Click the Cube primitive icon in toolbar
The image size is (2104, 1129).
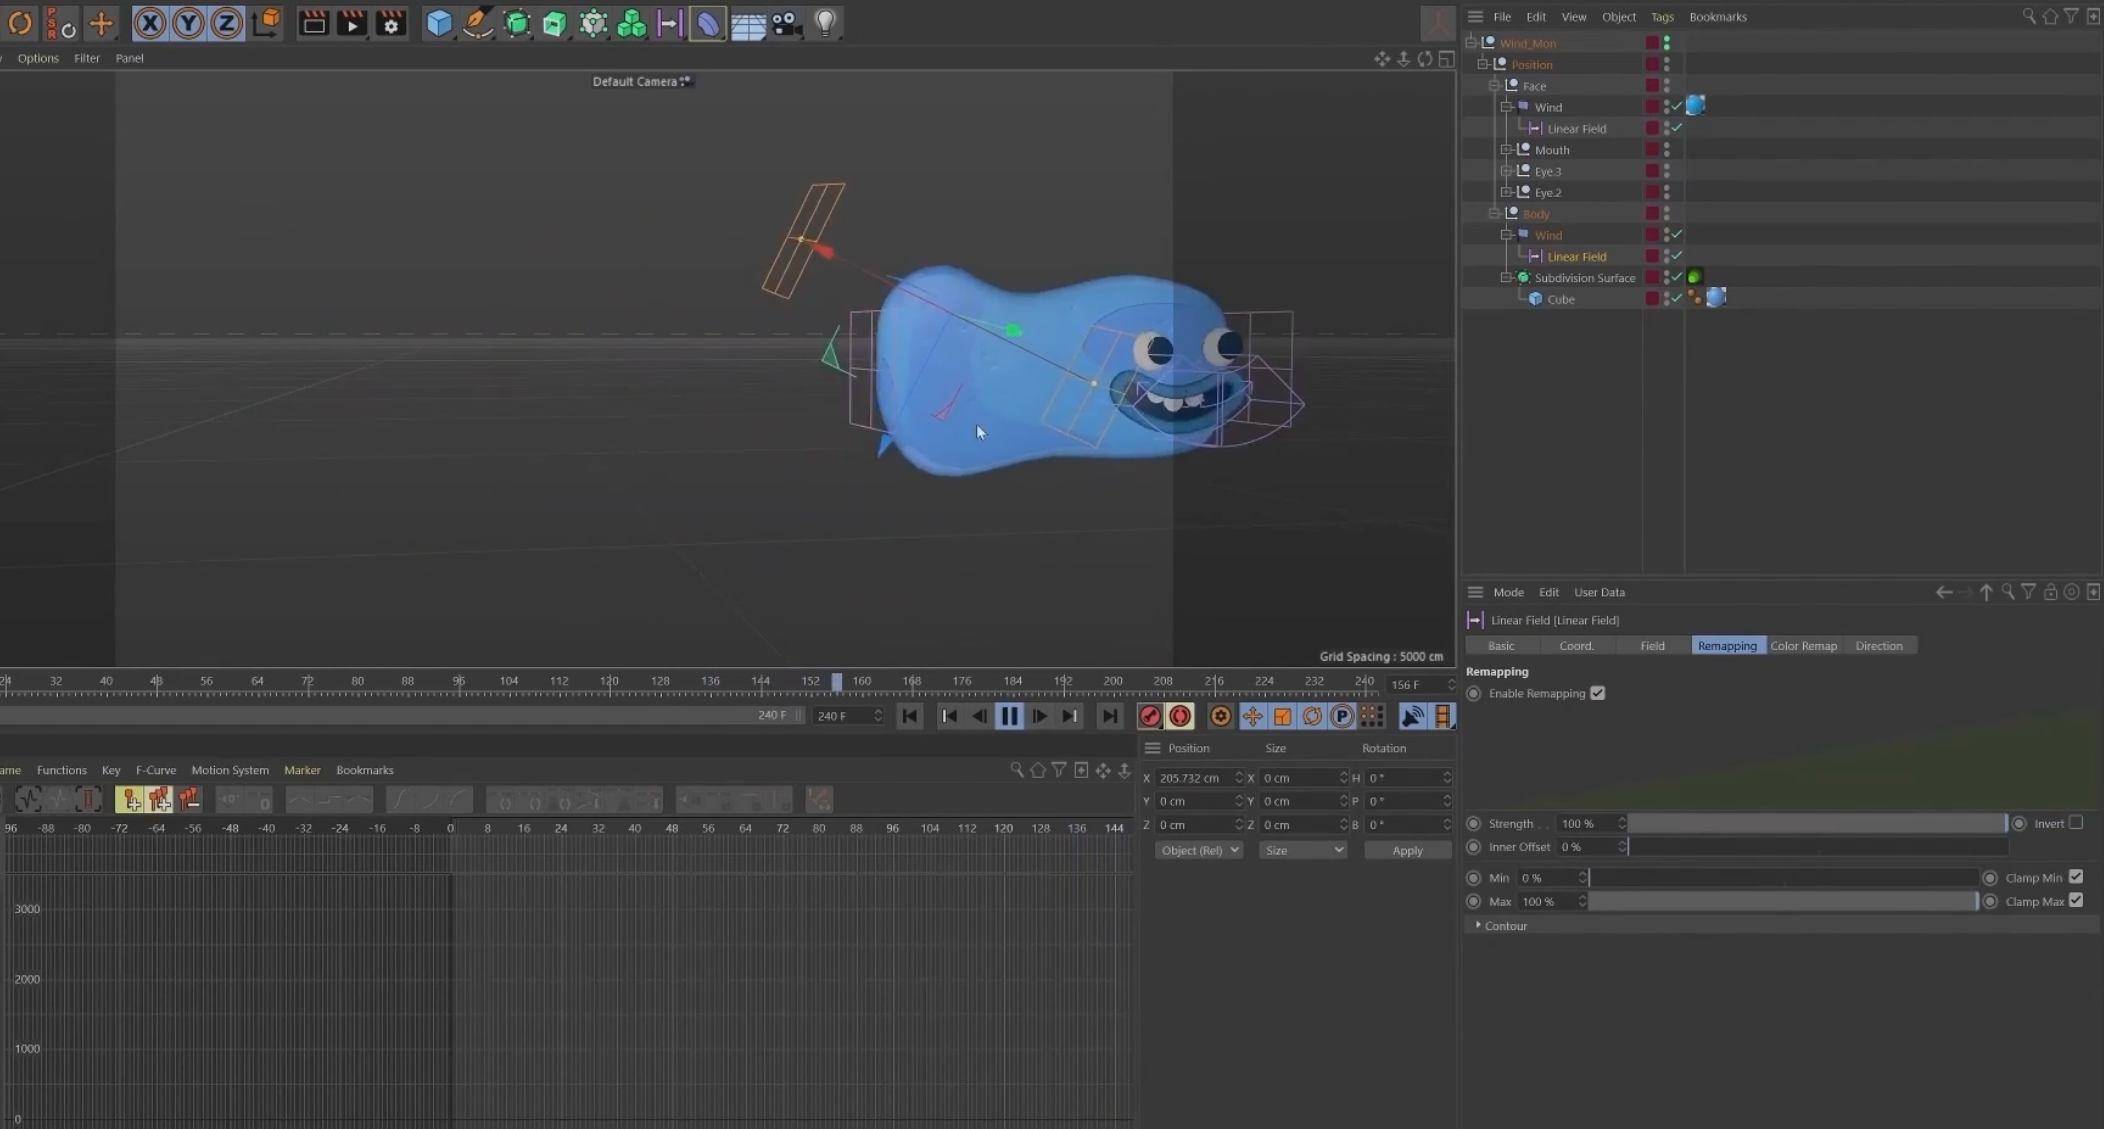point(438,23)
